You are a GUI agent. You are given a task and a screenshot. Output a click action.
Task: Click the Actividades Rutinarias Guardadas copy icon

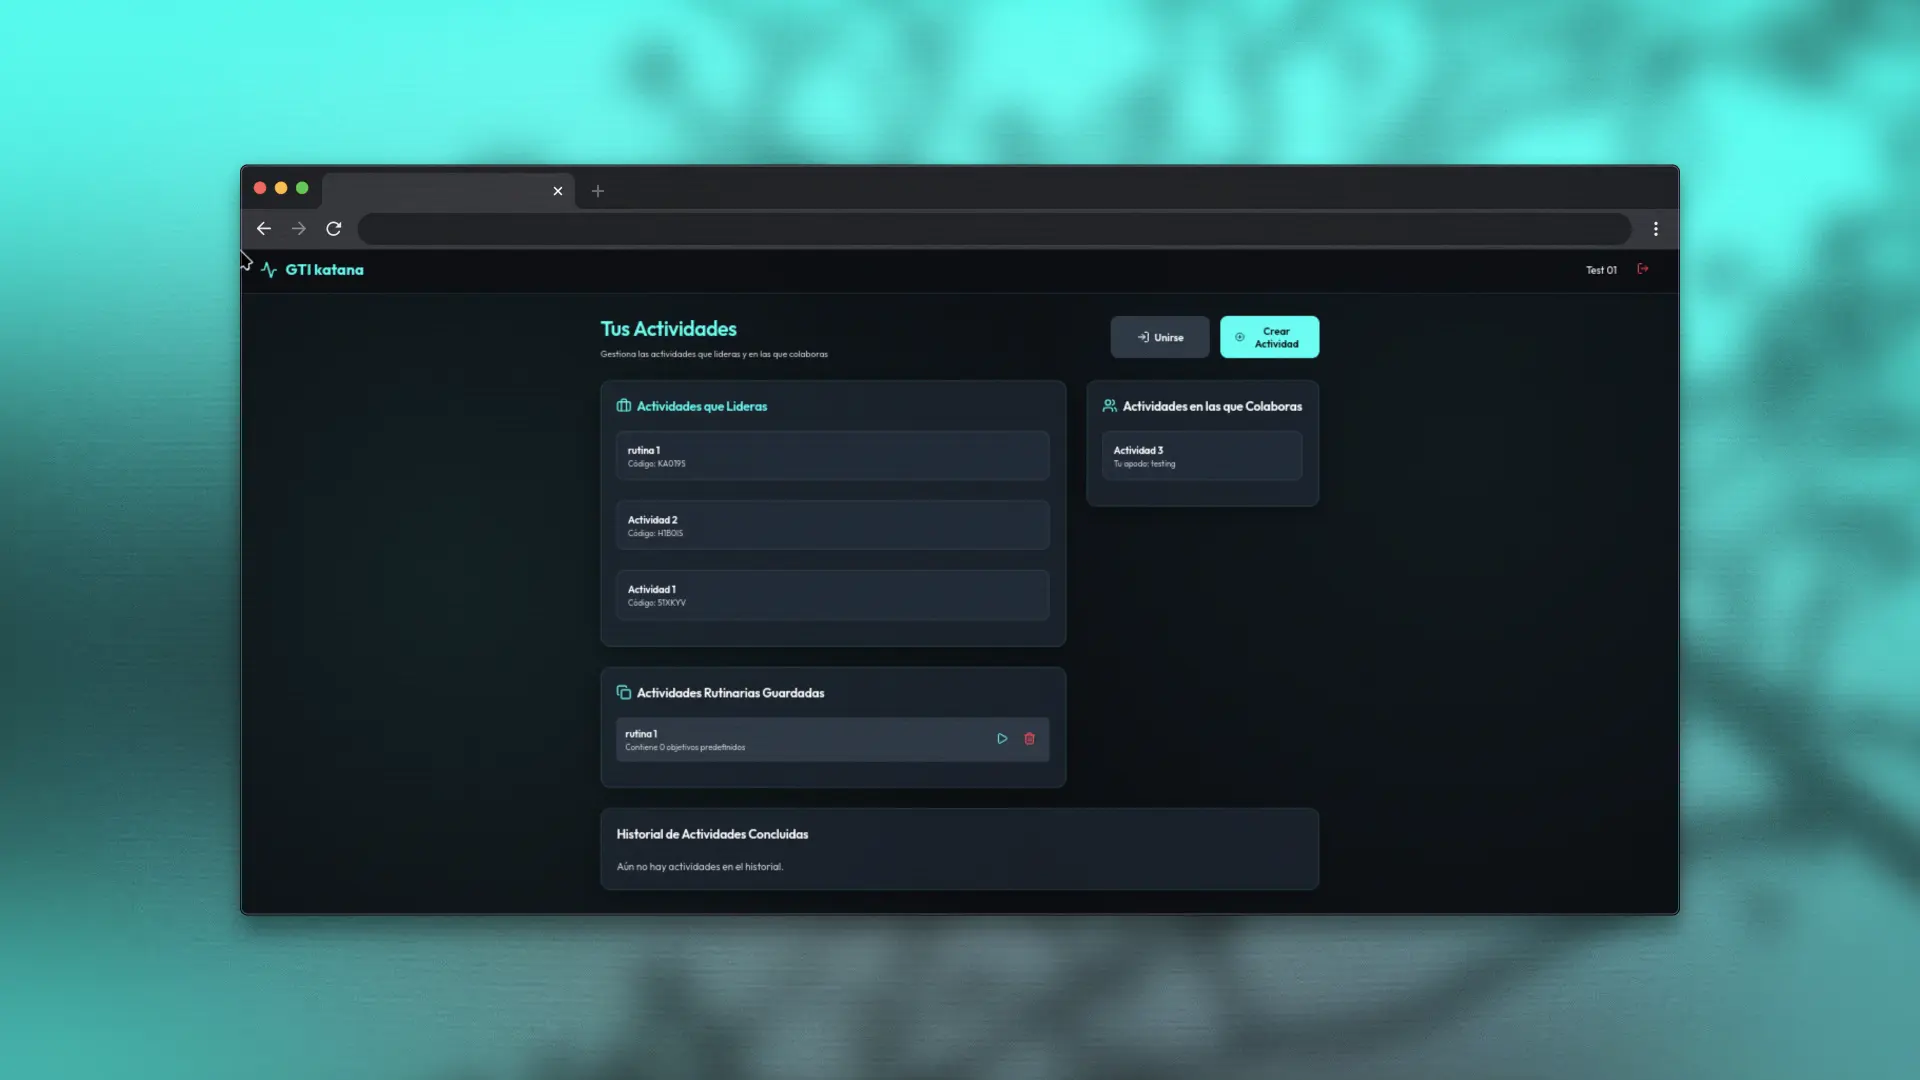(624, 692)
